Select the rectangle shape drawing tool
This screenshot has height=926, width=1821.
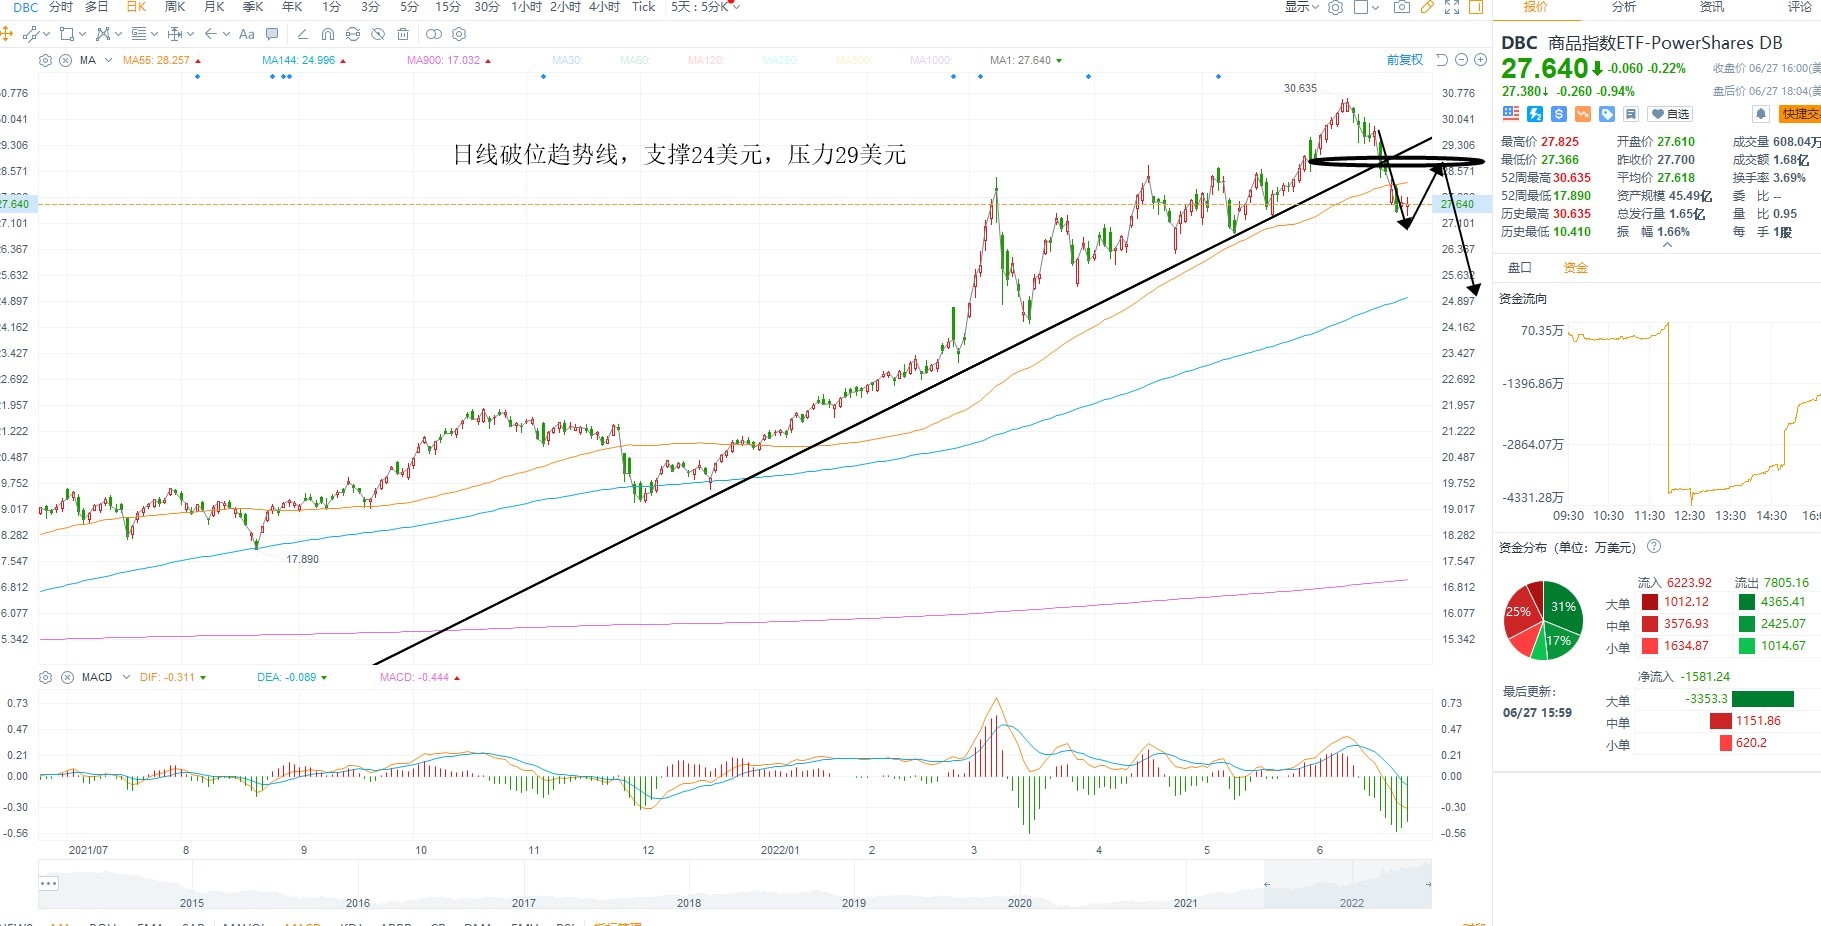coord(66,34)
